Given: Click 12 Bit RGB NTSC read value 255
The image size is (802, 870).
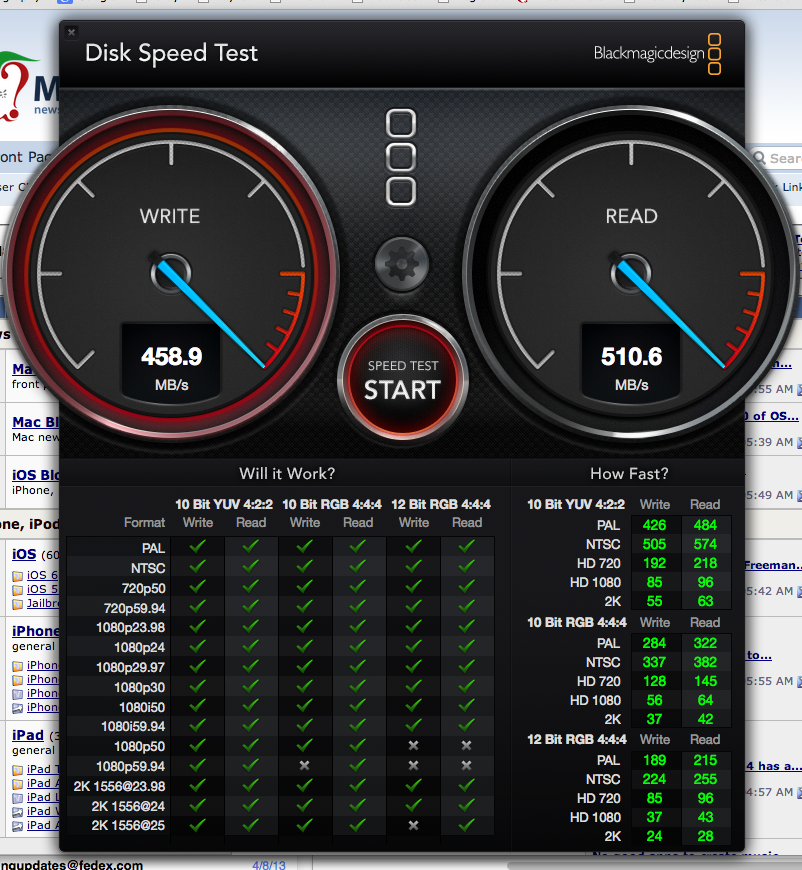Looking at the screenshot, I should (x=705, y=779).
